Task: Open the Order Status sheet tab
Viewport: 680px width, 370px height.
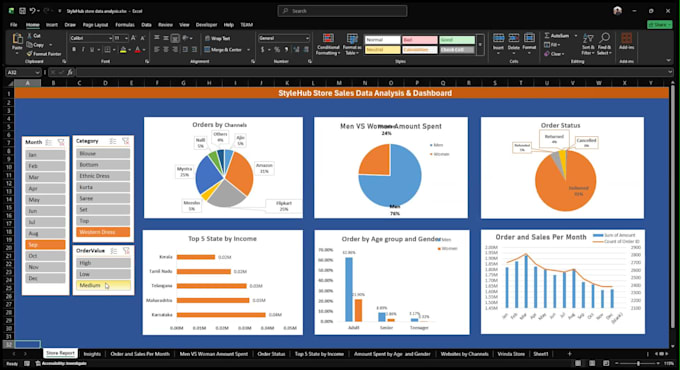Action: pos(271,354)
